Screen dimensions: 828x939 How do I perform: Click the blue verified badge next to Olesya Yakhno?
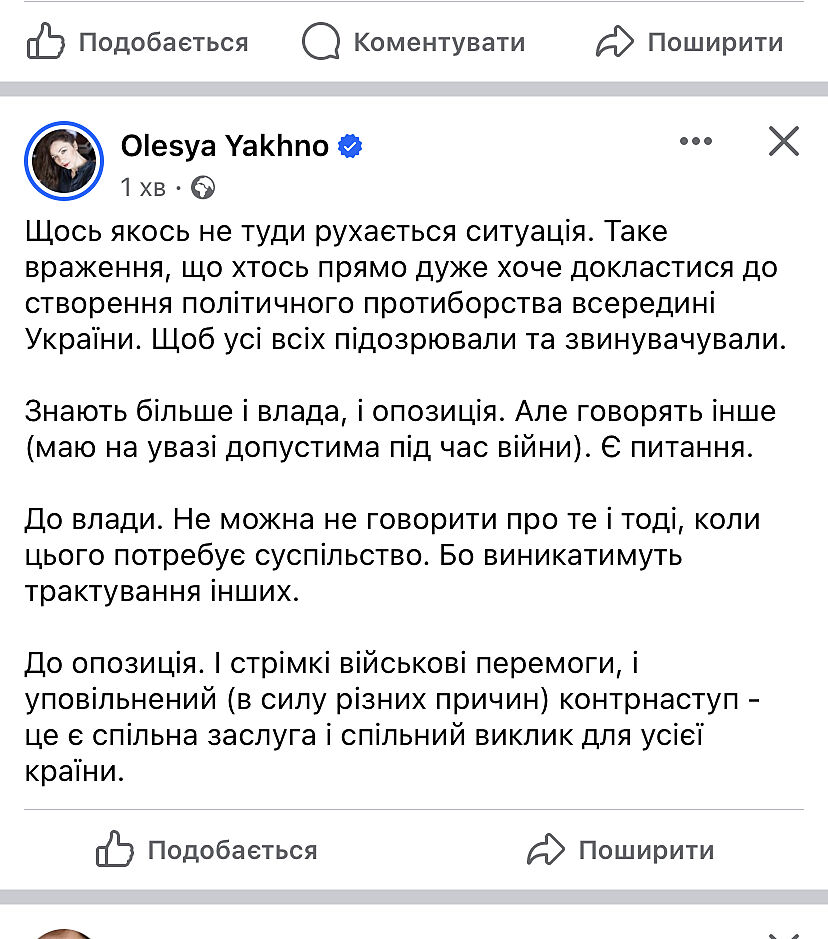[x=350, y=147]
